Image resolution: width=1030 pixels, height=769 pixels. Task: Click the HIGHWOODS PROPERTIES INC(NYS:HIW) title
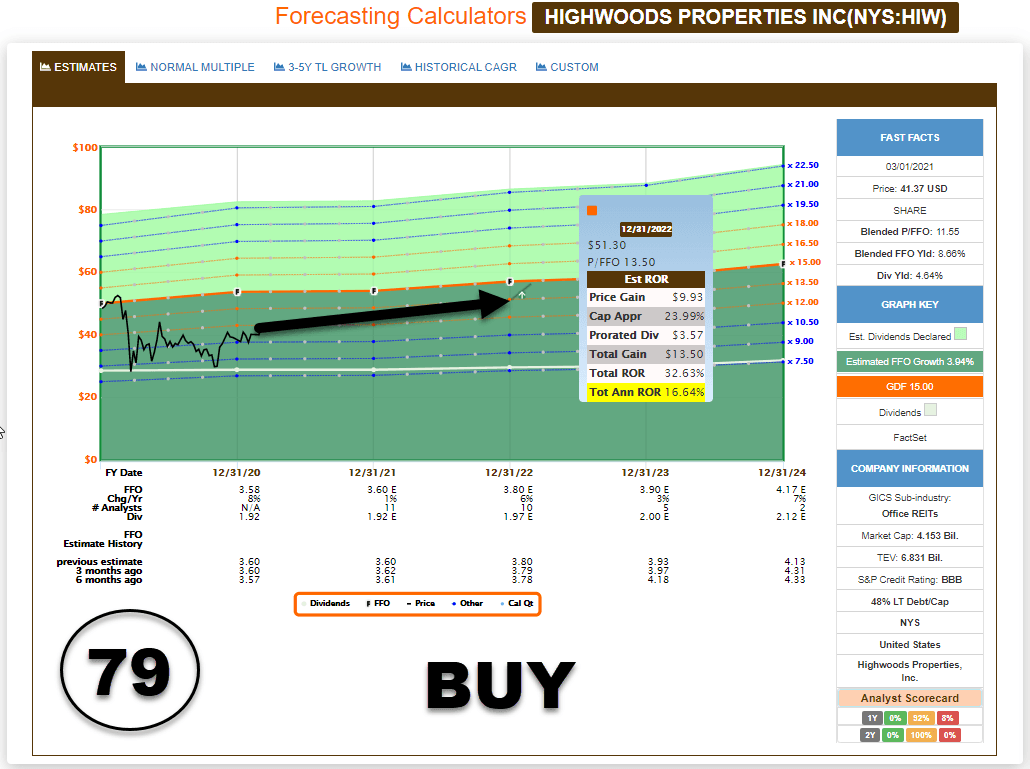746,17
